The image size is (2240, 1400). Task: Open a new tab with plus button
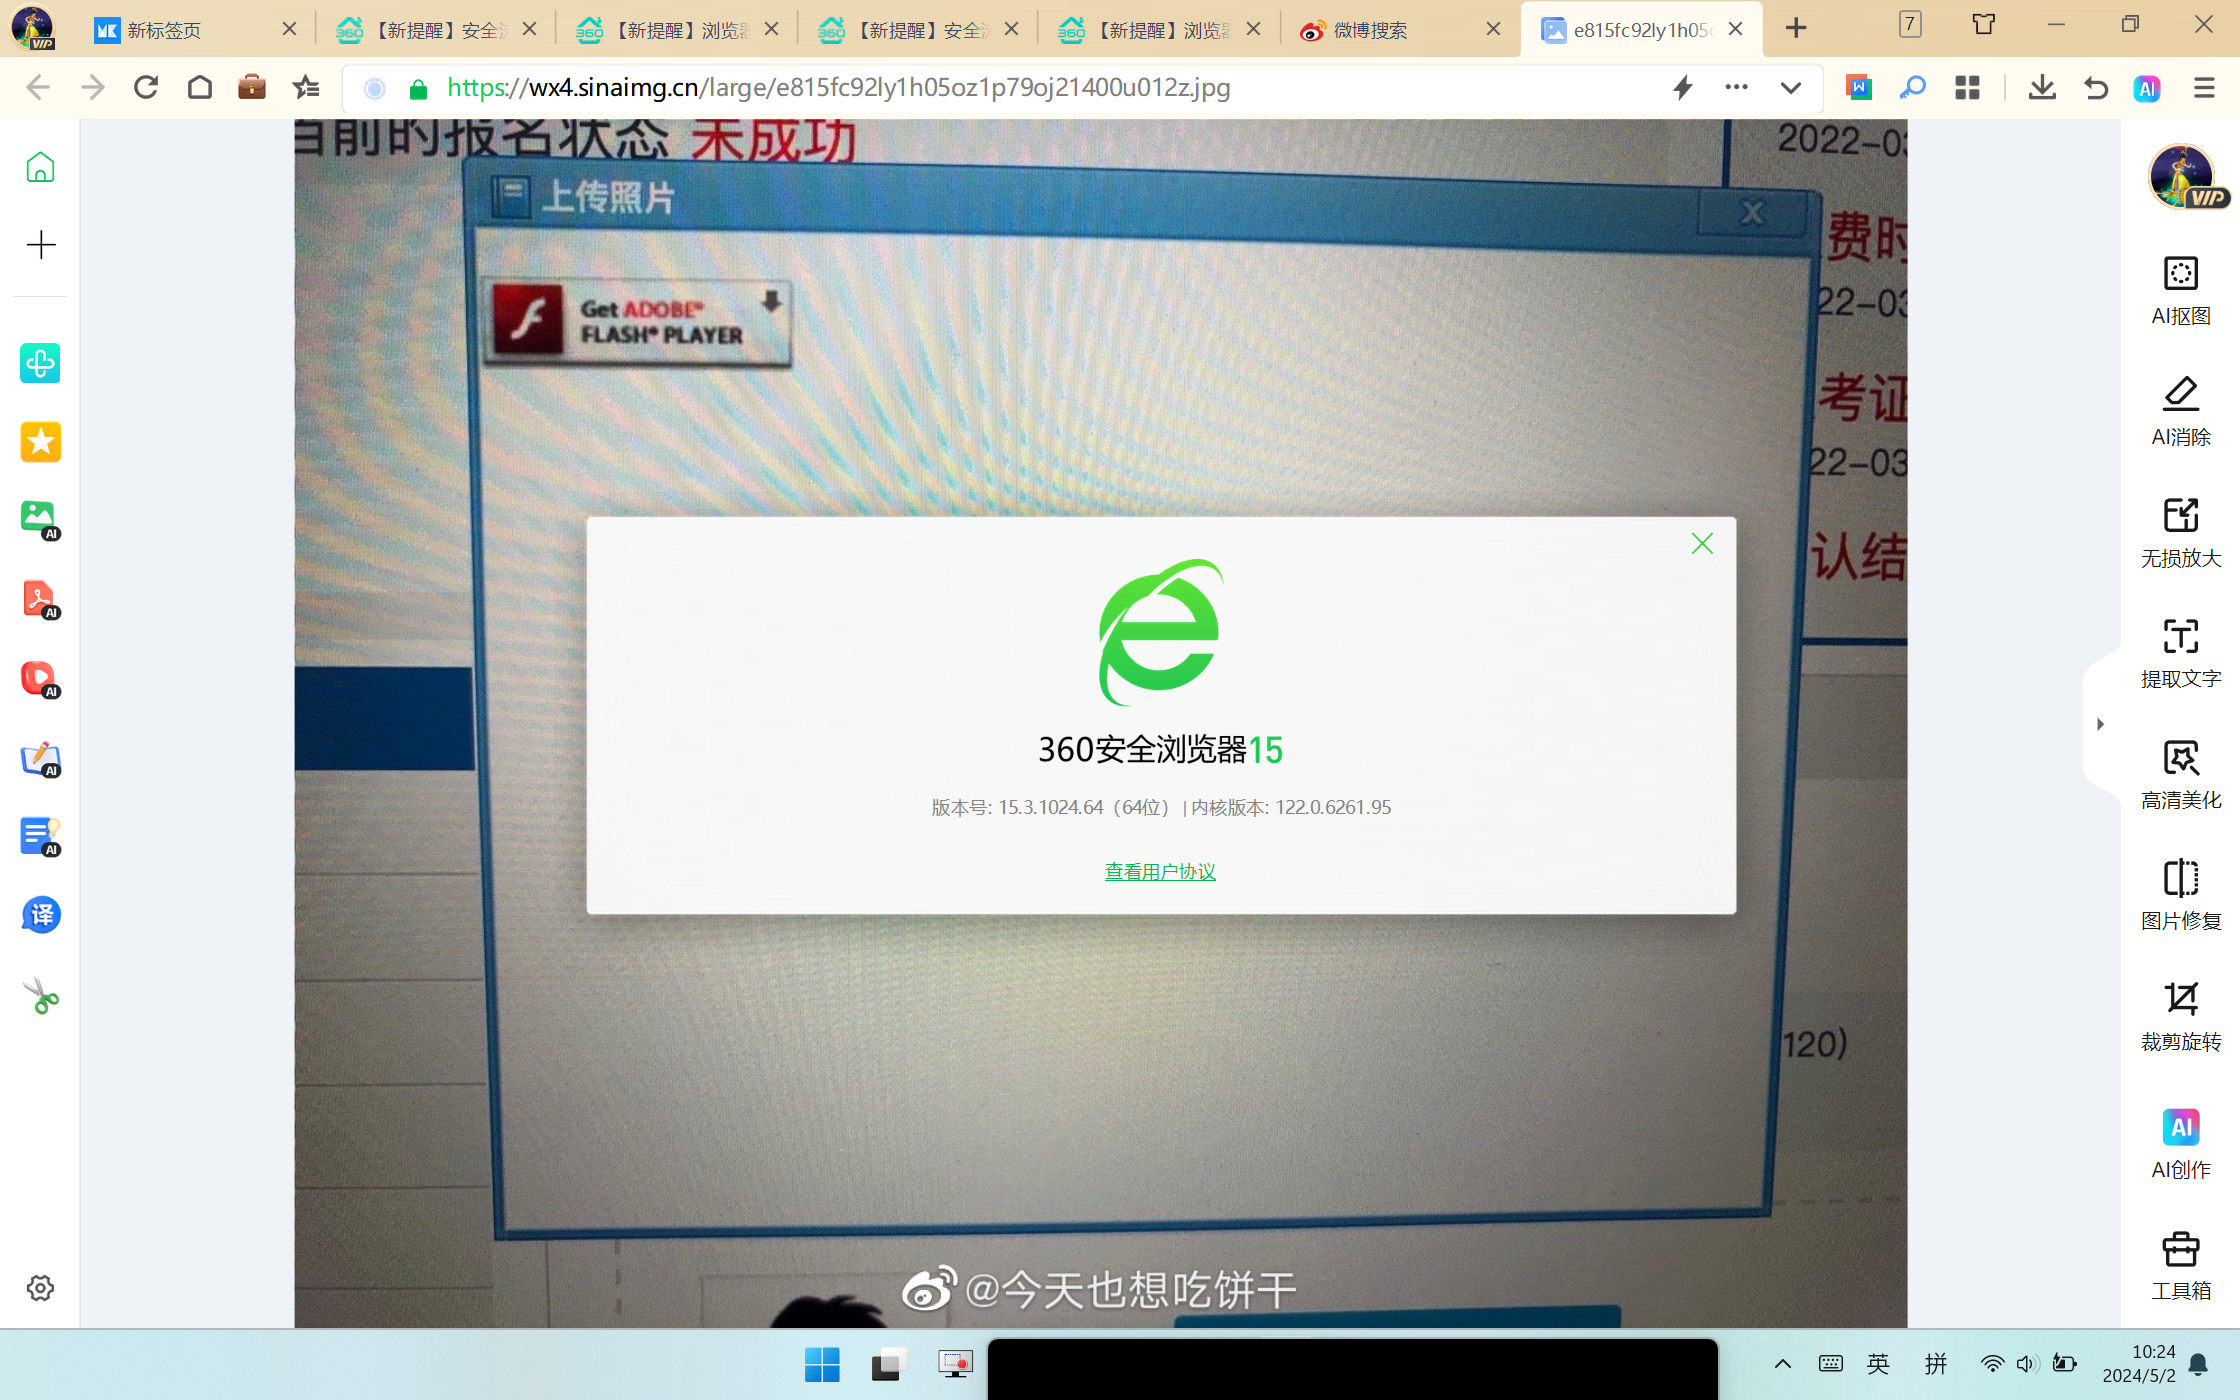click(x=1796, y=28)
